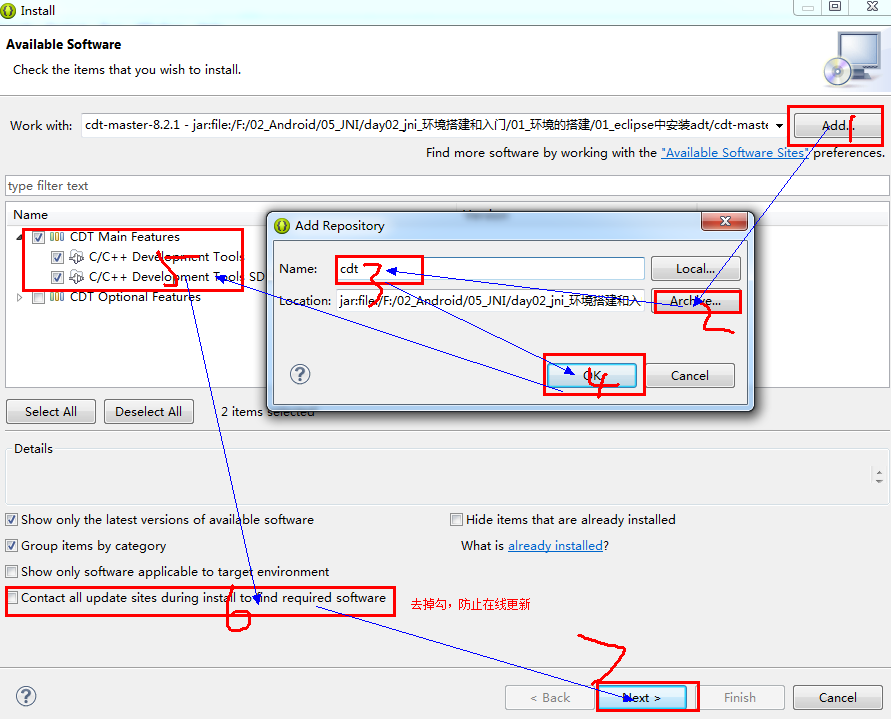891x719 pixels.
Task: Open the Available Software Sites preferences link
Action: (x=734, y=153)
